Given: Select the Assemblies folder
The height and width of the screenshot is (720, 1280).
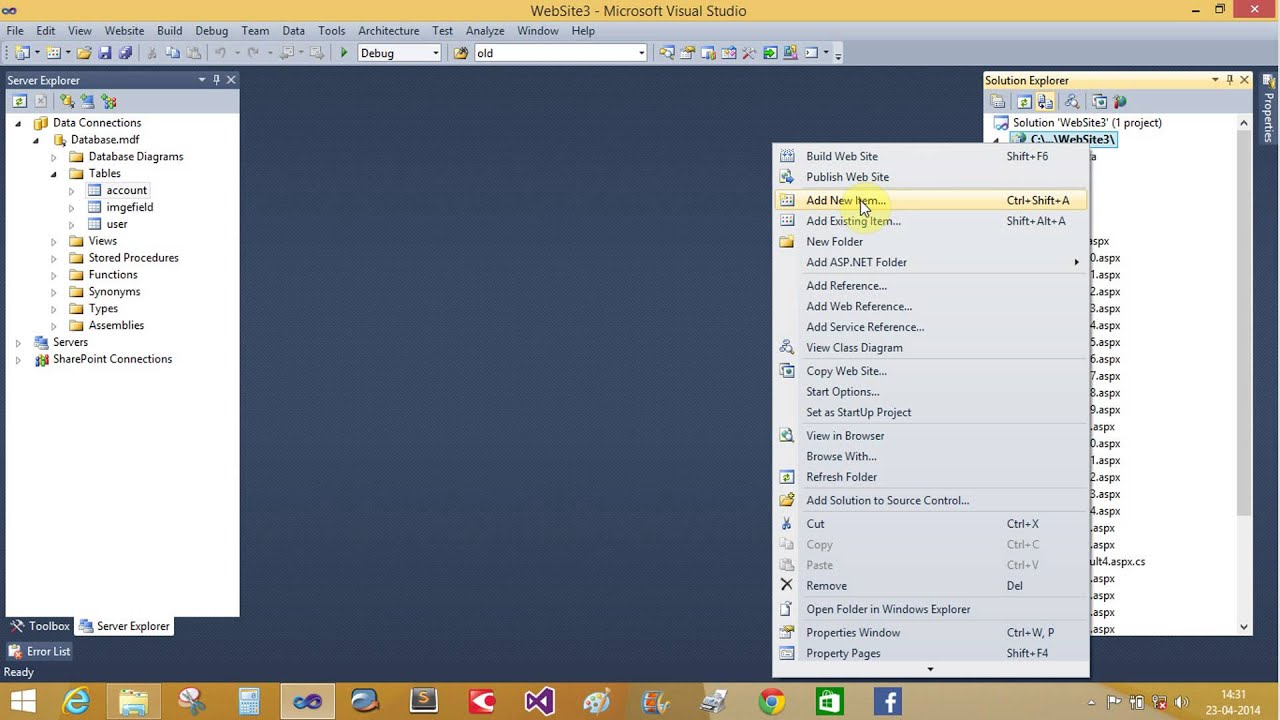Looking at the screenshot, I should tap(116, 325).
